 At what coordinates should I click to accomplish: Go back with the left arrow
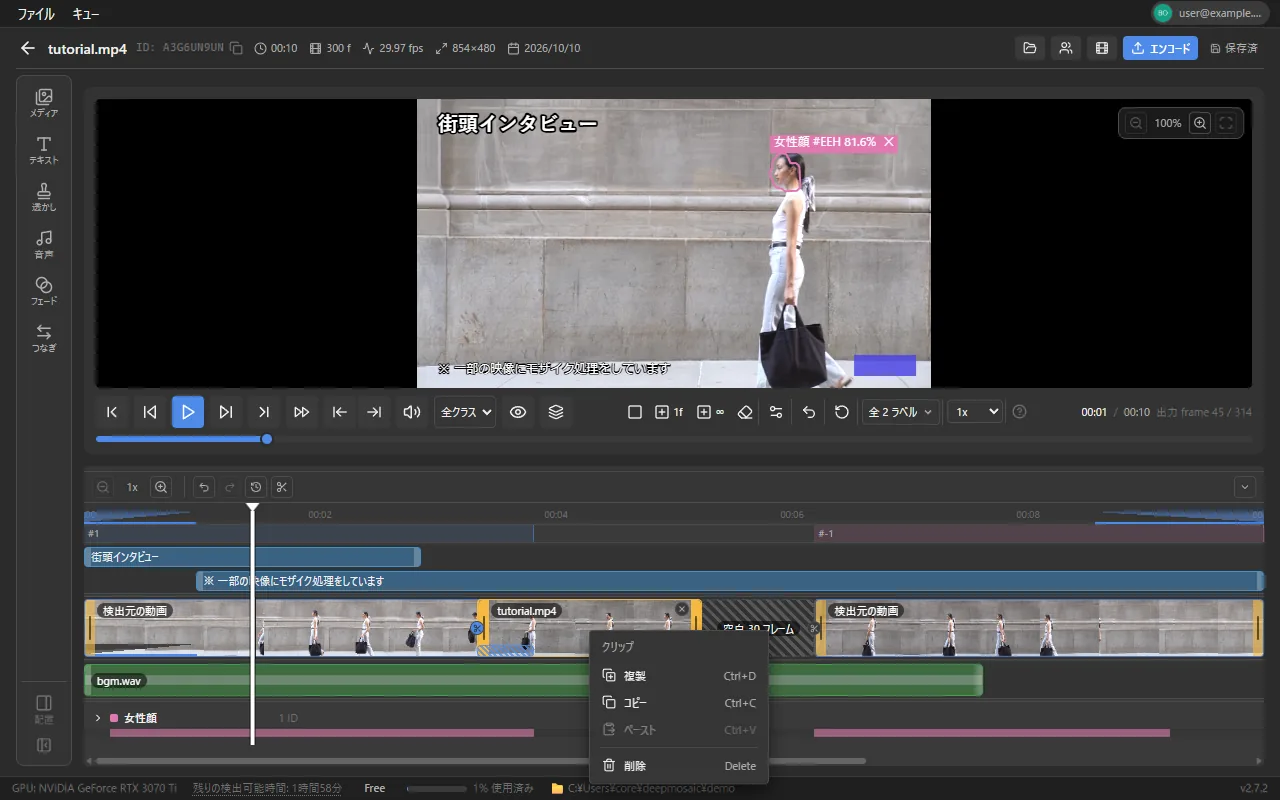tap(28, 48)
